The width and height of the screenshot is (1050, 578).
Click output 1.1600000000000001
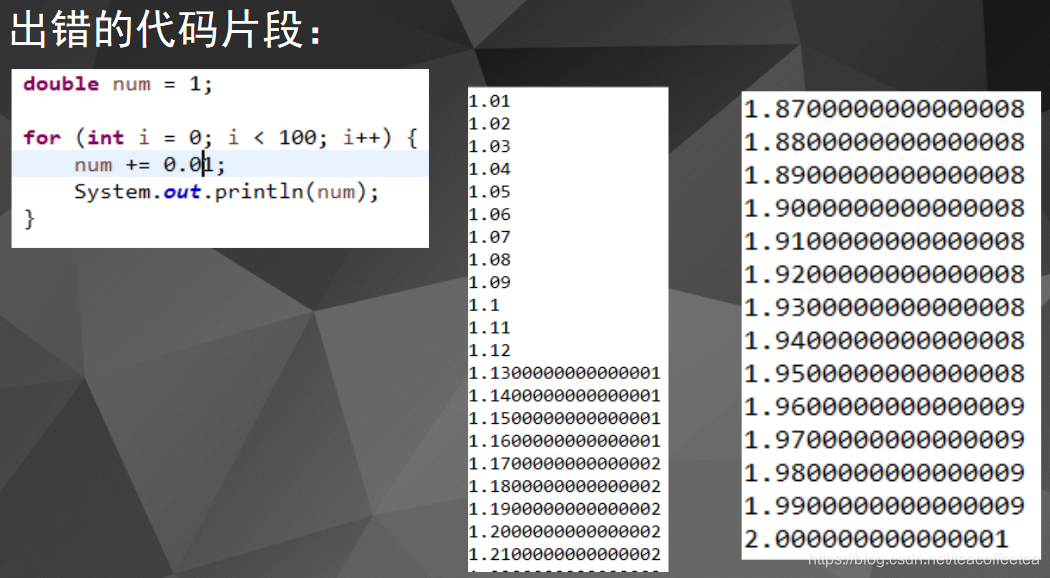[x=565, y=441]
